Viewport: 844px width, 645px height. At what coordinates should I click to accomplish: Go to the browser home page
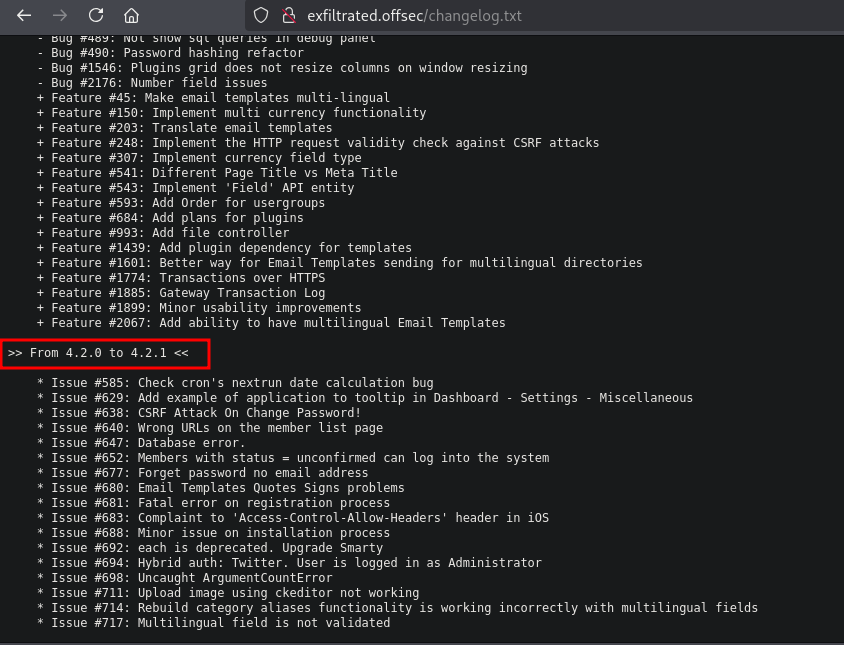tap(131, 16)
